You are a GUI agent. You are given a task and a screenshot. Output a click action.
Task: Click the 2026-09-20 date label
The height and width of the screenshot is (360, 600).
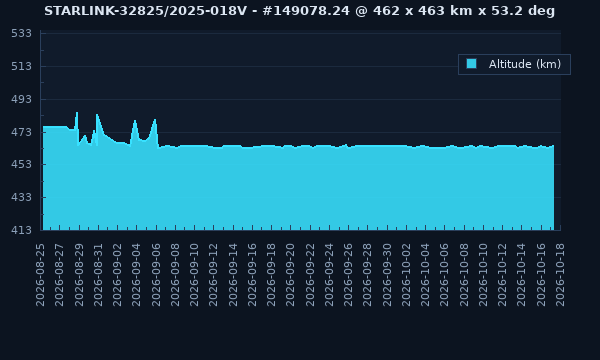290,275
